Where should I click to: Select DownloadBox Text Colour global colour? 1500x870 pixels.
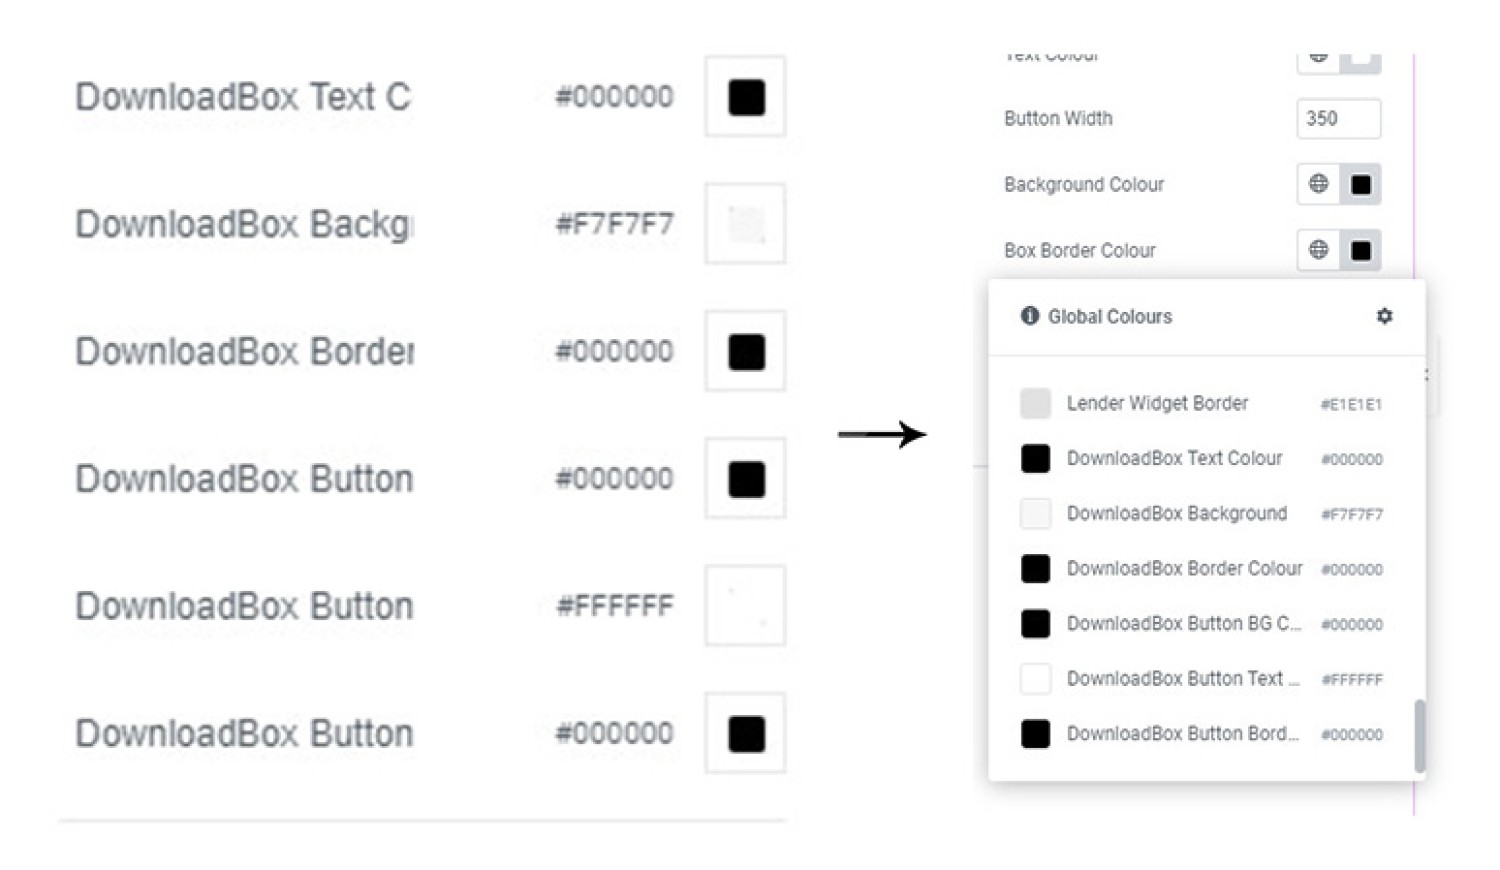(1201, 458)
